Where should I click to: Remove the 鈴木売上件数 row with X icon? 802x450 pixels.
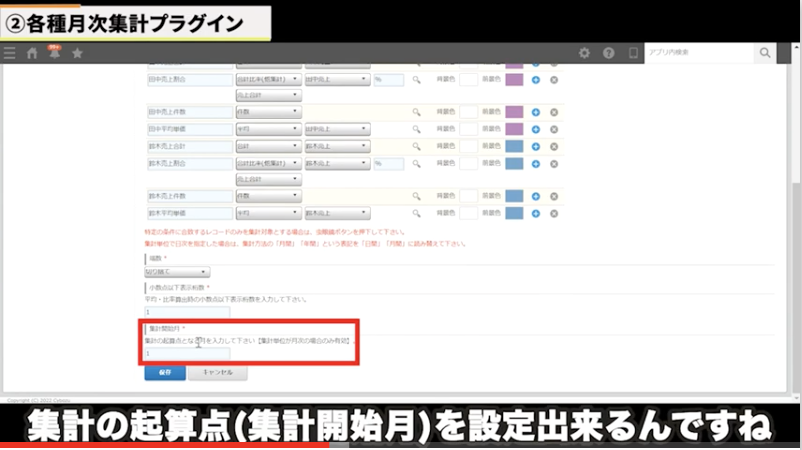tap(554, 196)
